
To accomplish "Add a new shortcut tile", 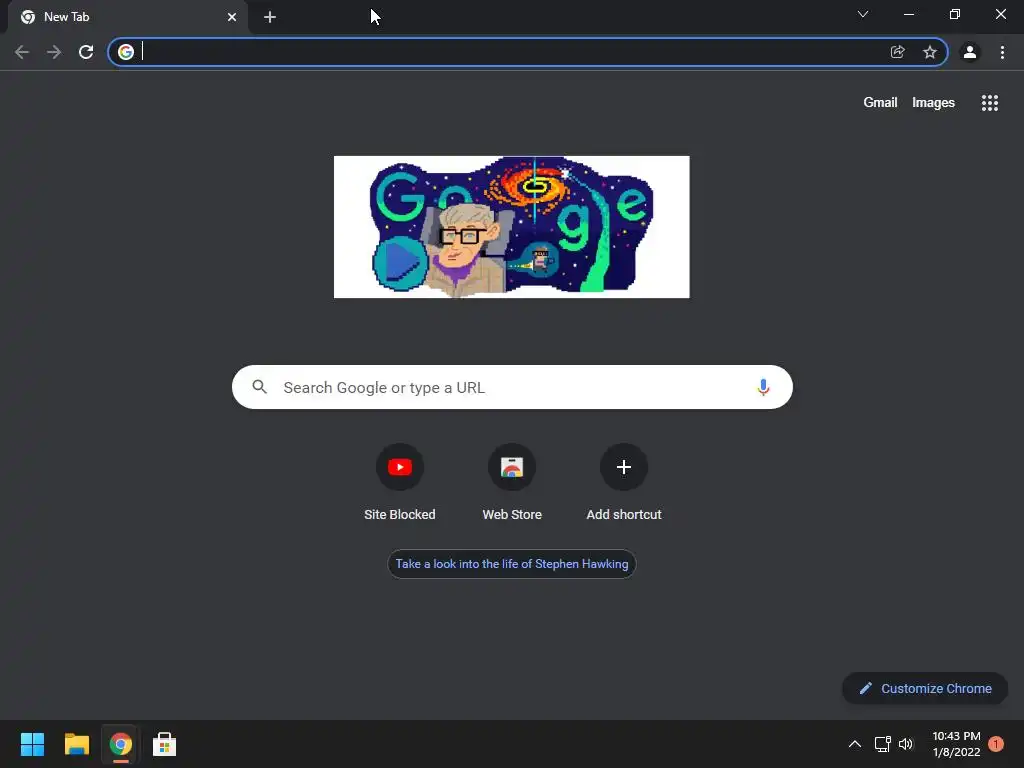I will point(624,483).
